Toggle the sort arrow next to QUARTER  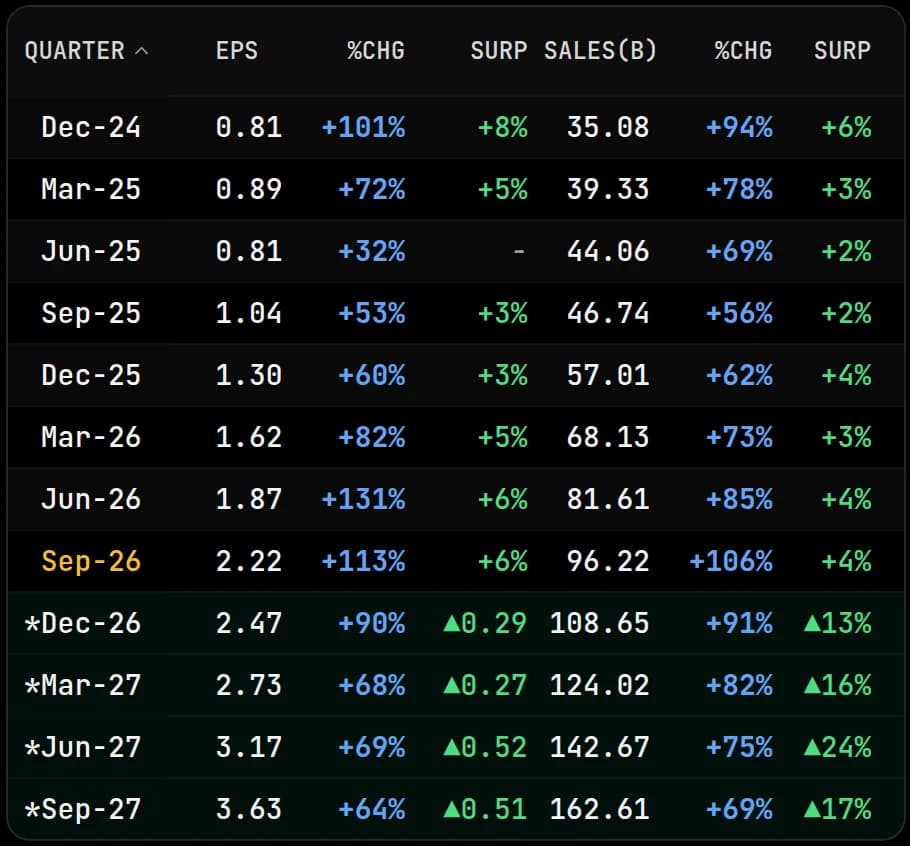click(x=141, y=51)
